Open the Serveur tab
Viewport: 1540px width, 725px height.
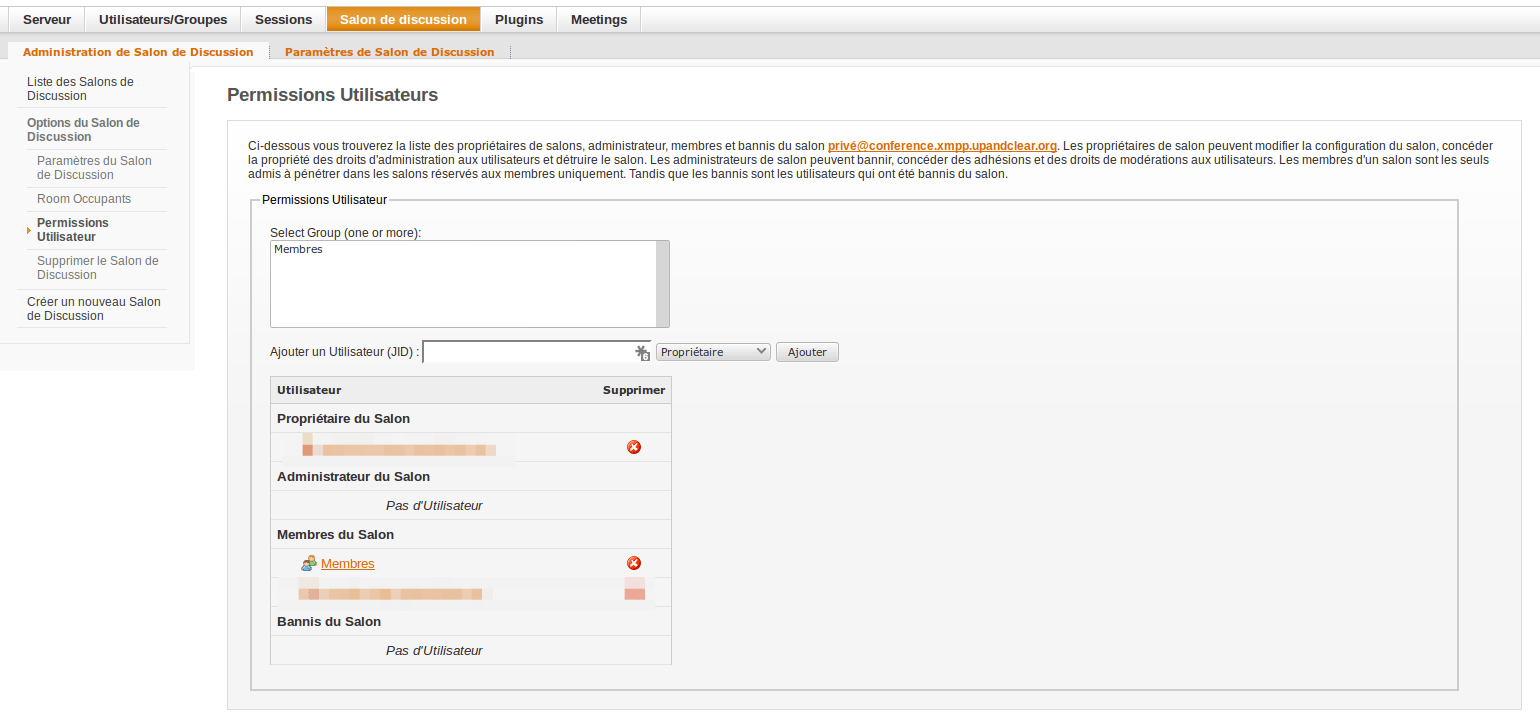(47, 19)
